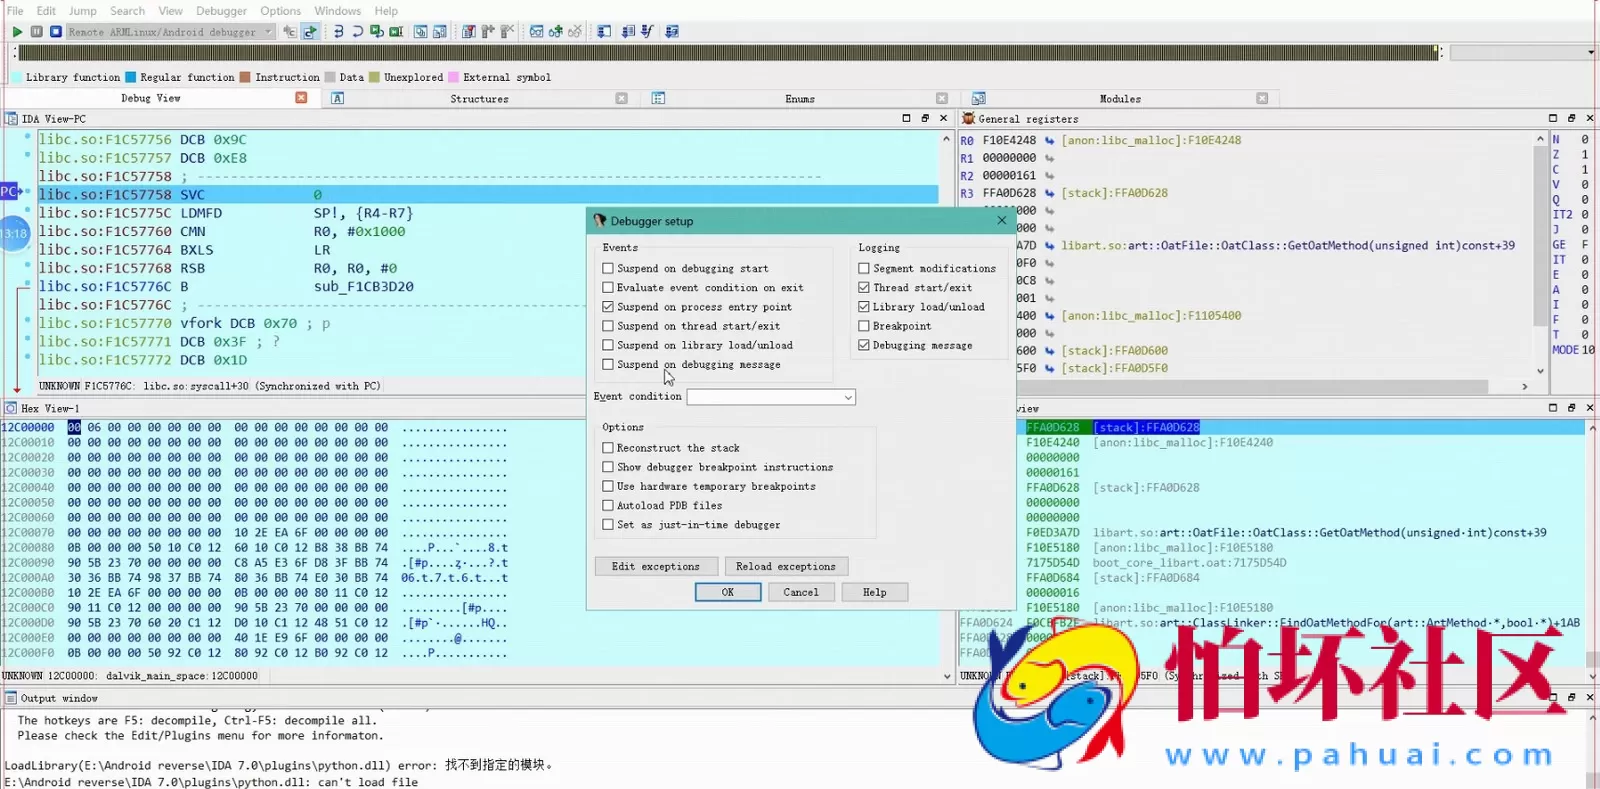1600x789 pixels.
Task: Click the Enums tab icon
Action: coord(658,98)
